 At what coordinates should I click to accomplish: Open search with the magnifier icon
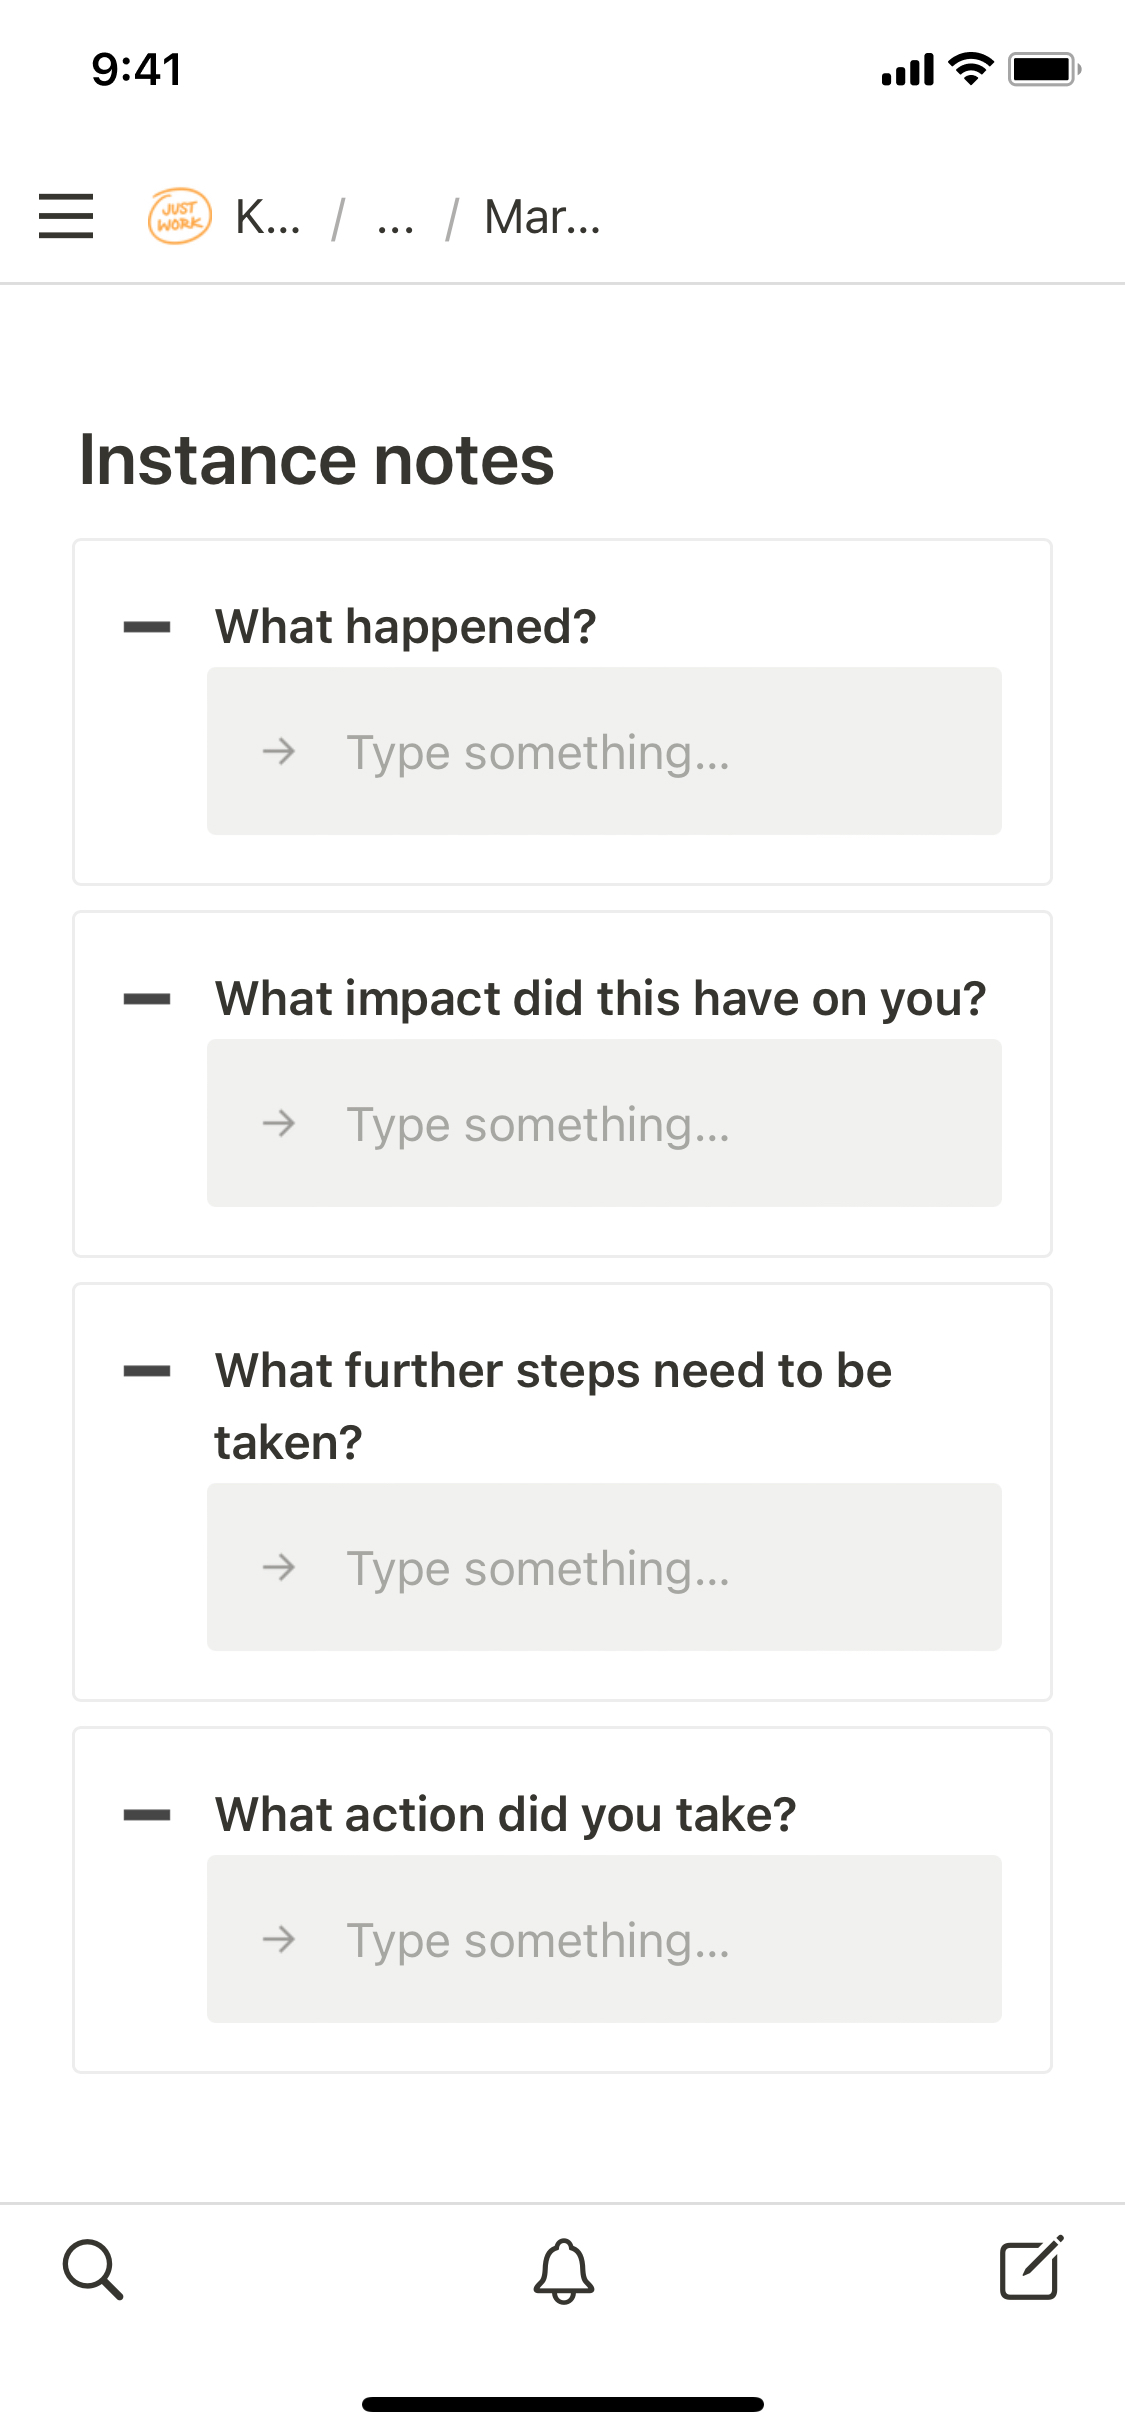[93, 2270]
